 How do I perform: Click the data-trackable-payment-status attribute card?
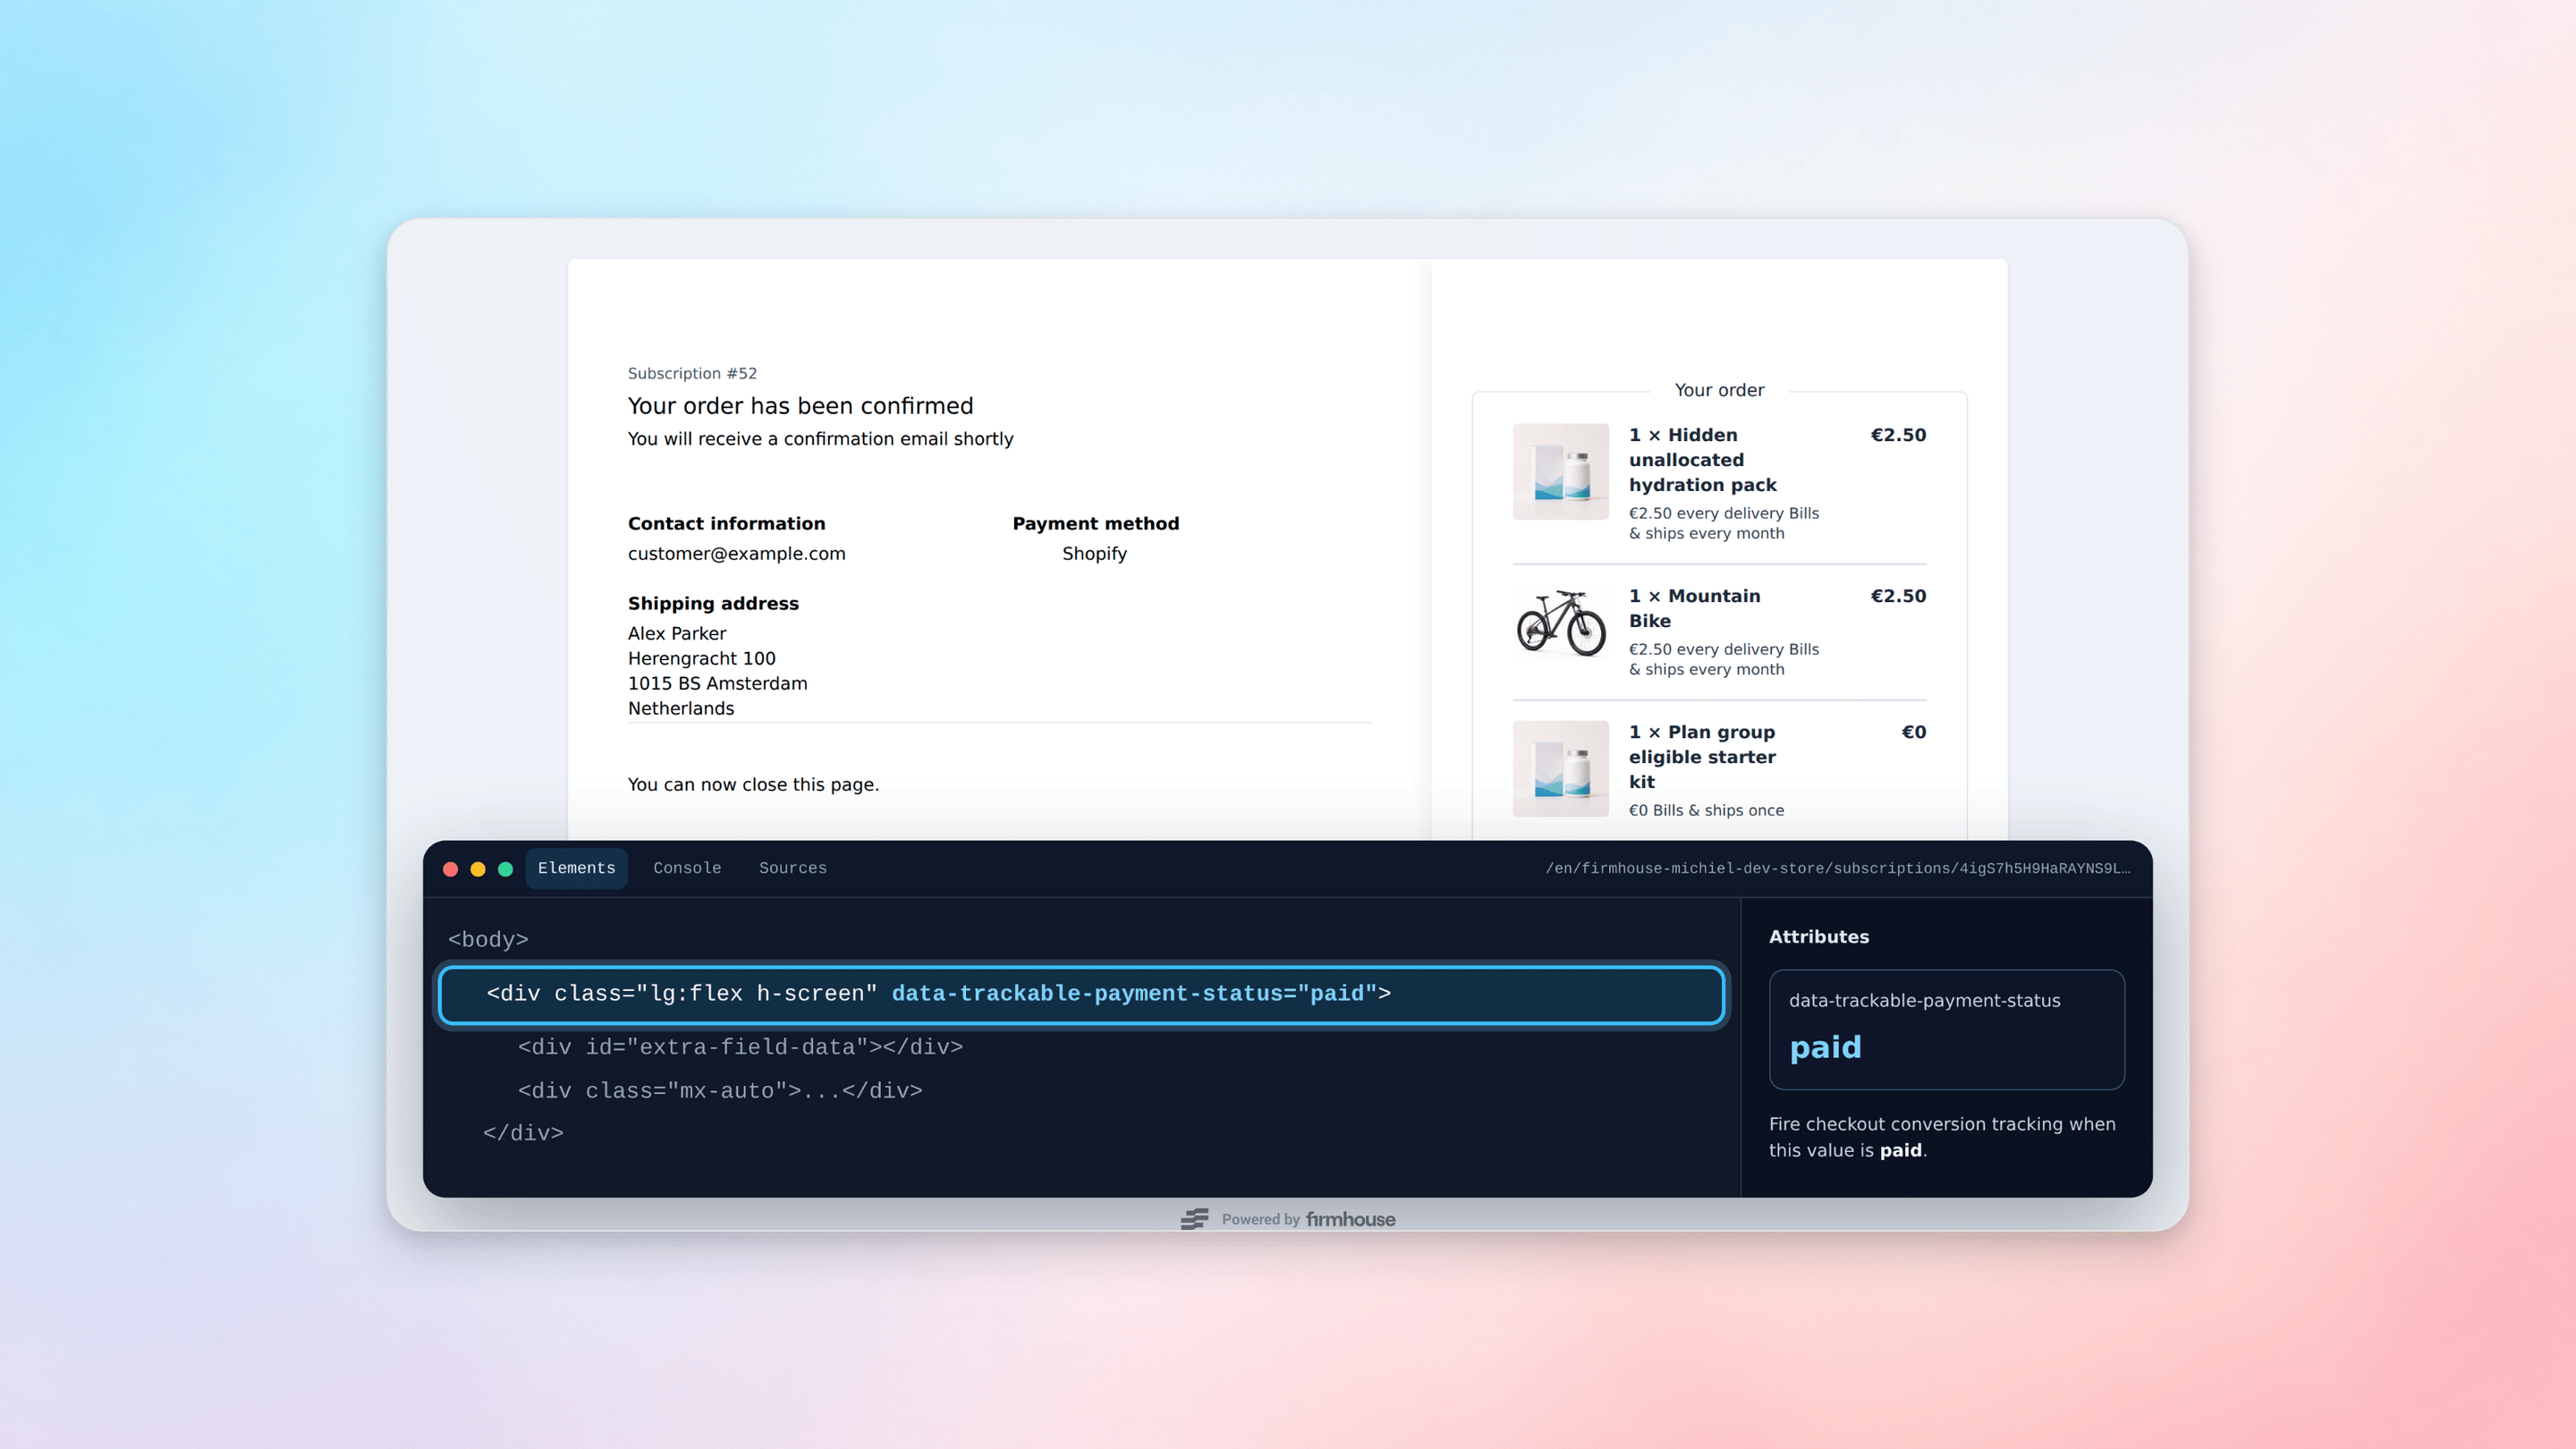(1946, 1029)
